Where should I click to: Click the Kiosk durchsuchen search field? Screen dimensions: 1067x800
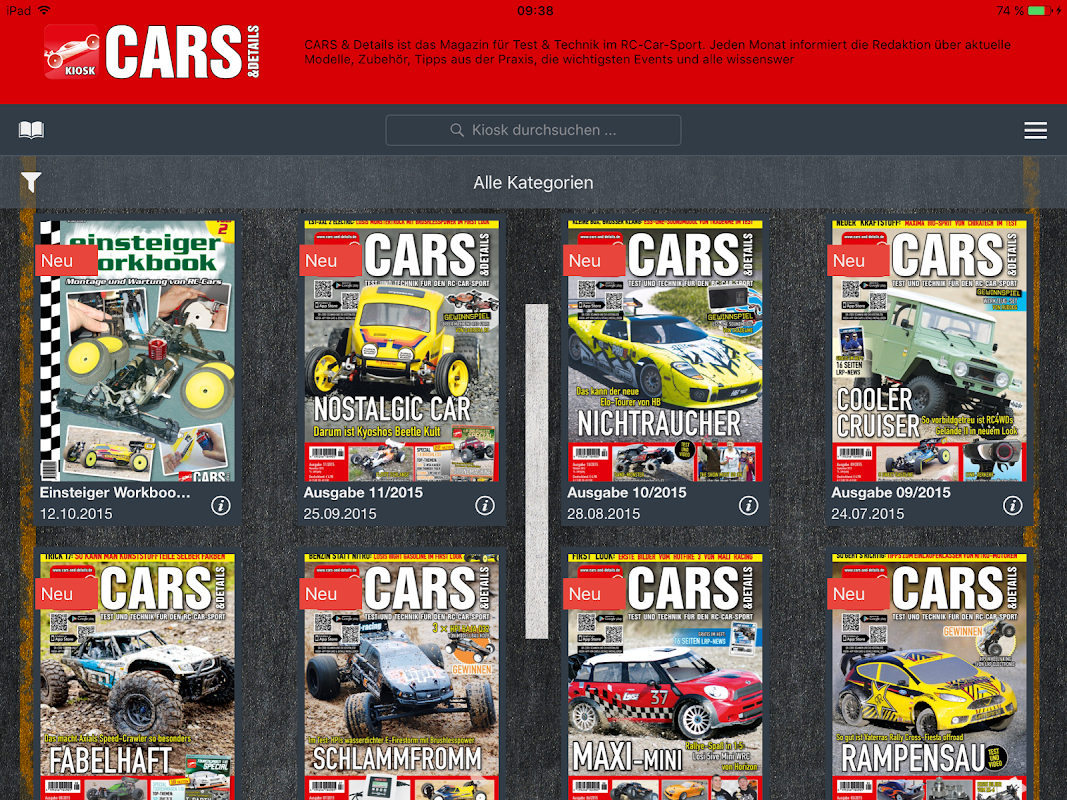coord(533,130)
